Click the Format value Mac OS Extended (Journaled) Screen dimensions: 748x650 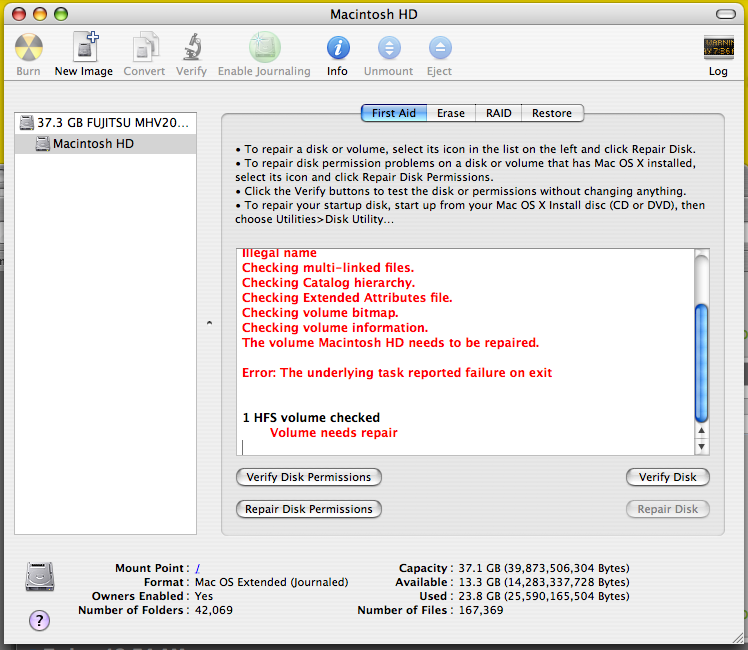click(x=271, y=582)
